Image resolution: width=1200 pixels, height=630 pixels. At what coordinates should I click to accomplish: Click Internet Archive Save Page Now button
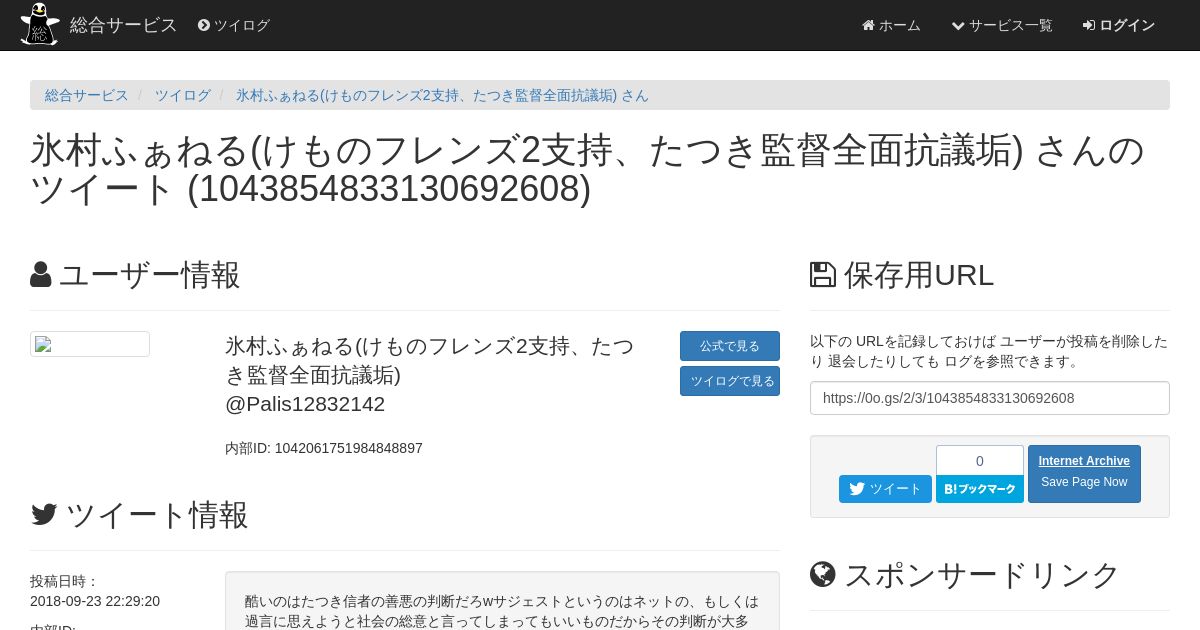(x=1084, y=473)
